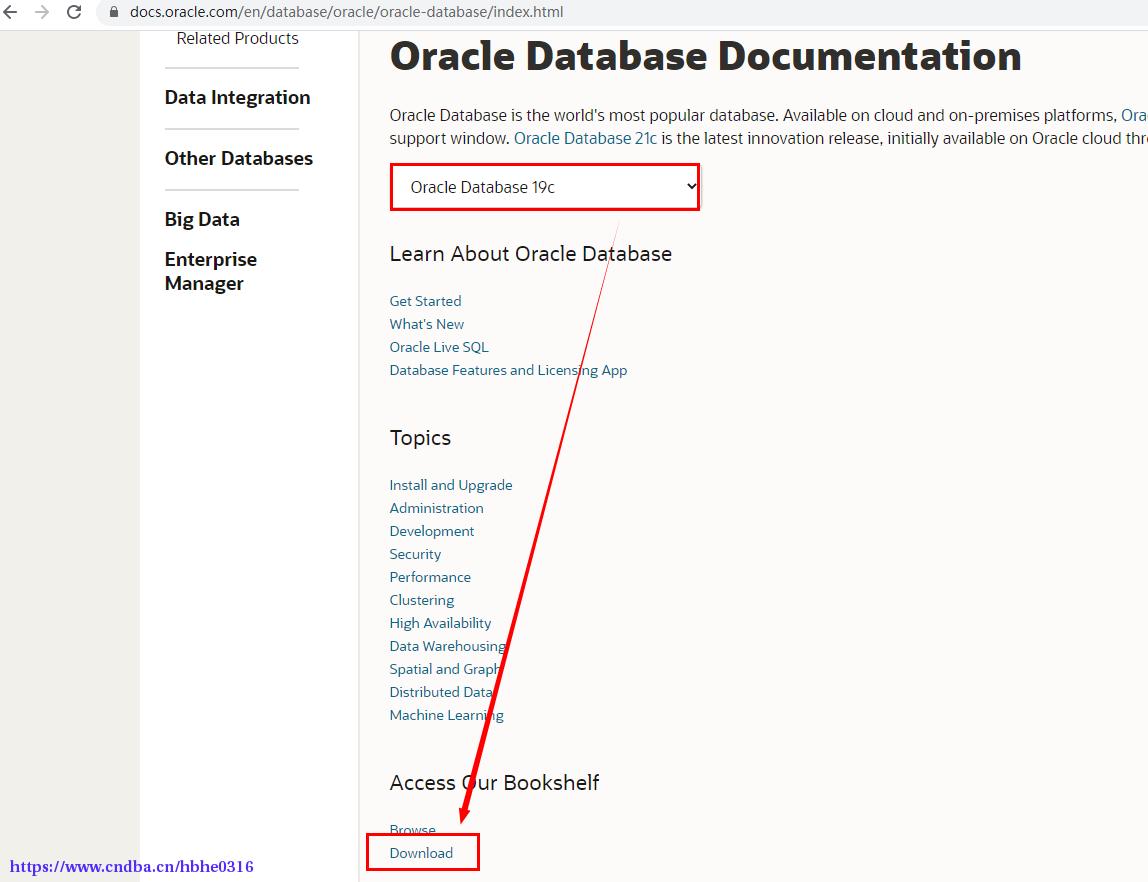Select Enterprise Manager in the sidebar

point(211,272)
